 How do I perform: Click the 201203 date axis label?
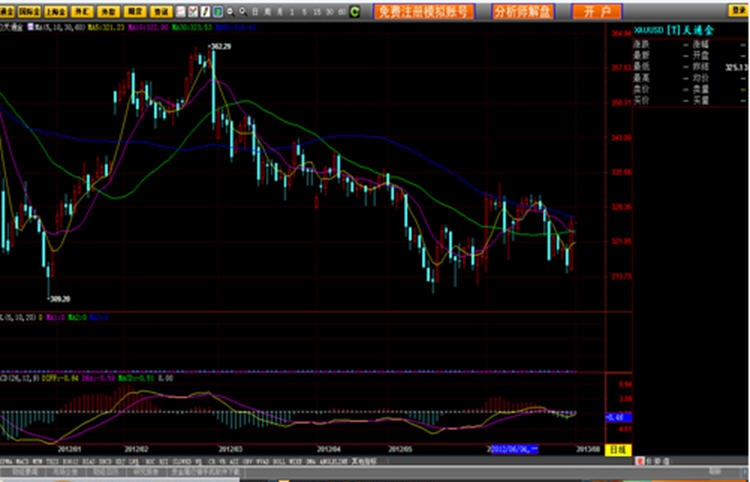click(x=231, y=449)
